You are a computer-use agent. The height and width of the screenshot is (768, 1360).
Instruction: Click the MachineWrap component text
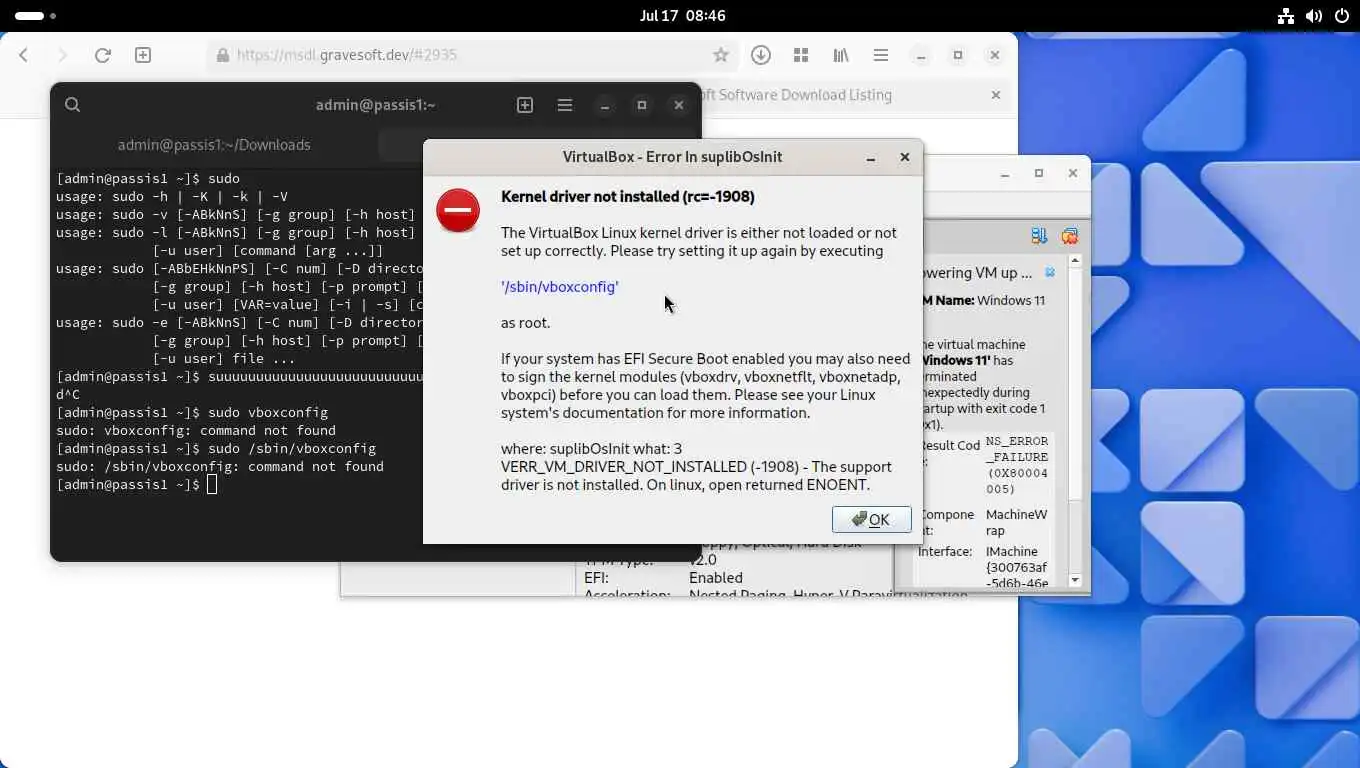point(1016,522)
